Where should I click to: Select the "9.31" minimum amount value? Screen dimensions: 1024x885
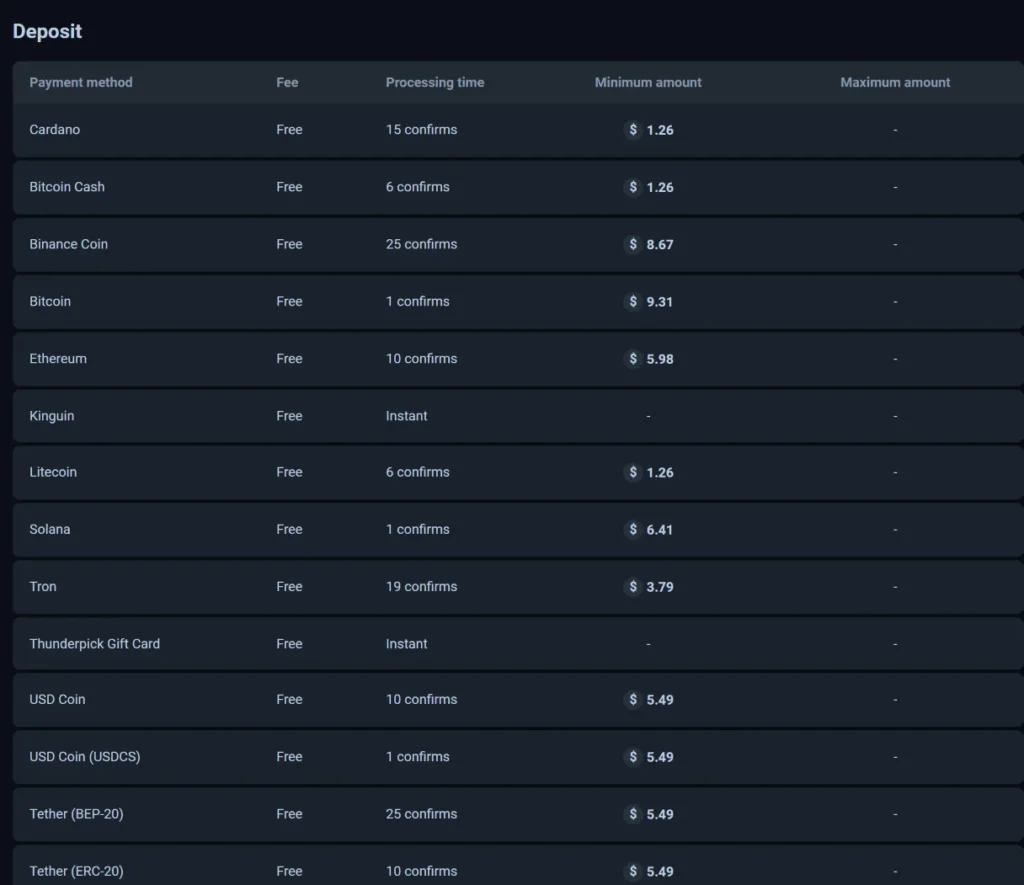coord(660,302)
